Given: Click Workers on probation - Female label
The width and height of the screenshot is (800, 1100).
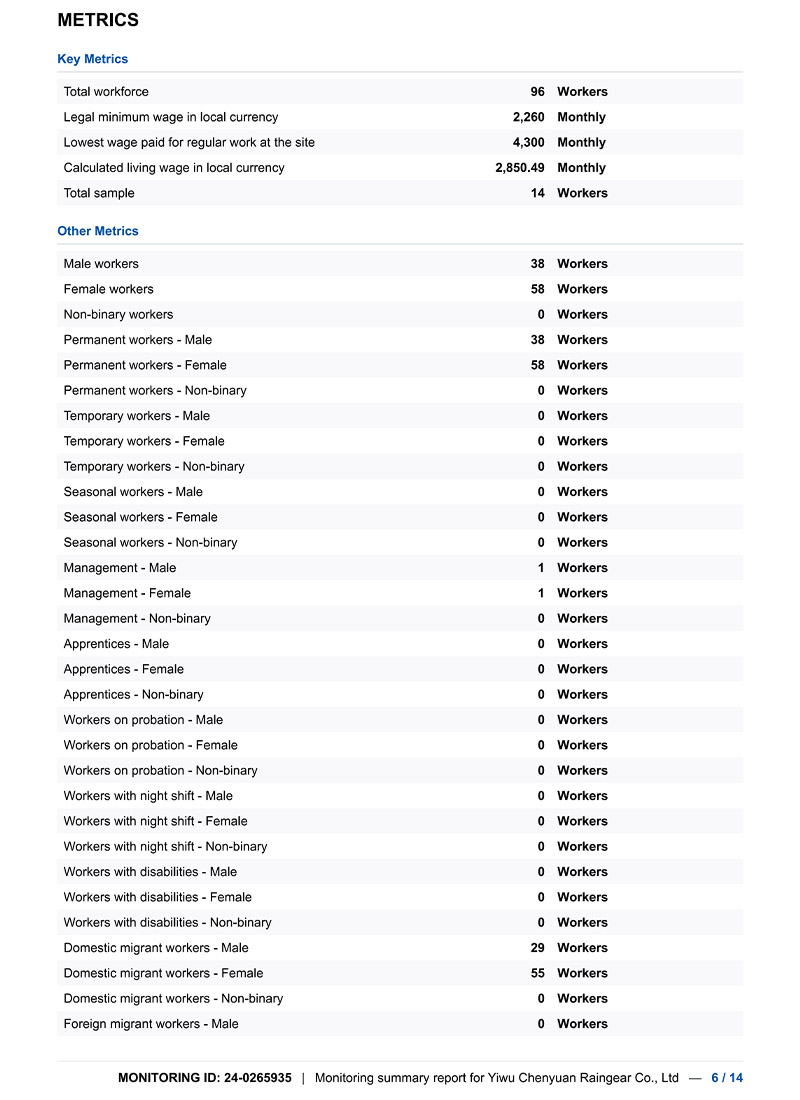Looking at the screenshot, I should [151, 745].
